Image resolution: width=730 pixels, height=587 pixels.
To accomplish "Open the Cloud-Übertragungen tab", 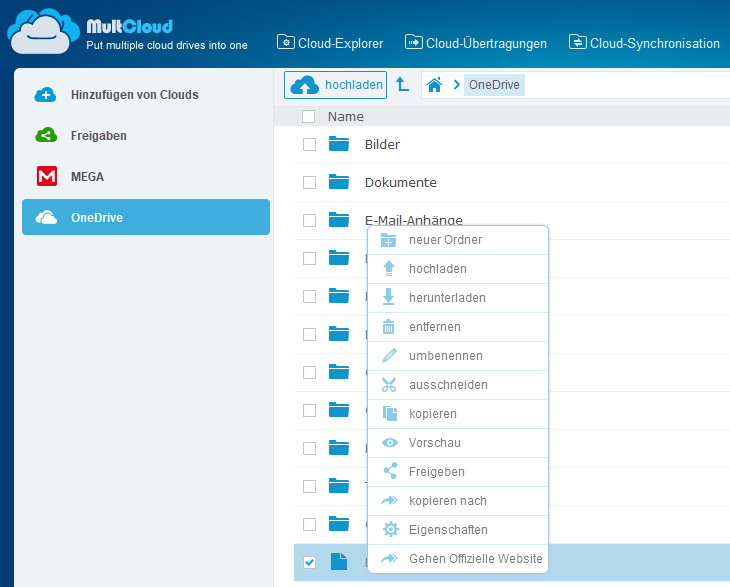I will 475,43.
